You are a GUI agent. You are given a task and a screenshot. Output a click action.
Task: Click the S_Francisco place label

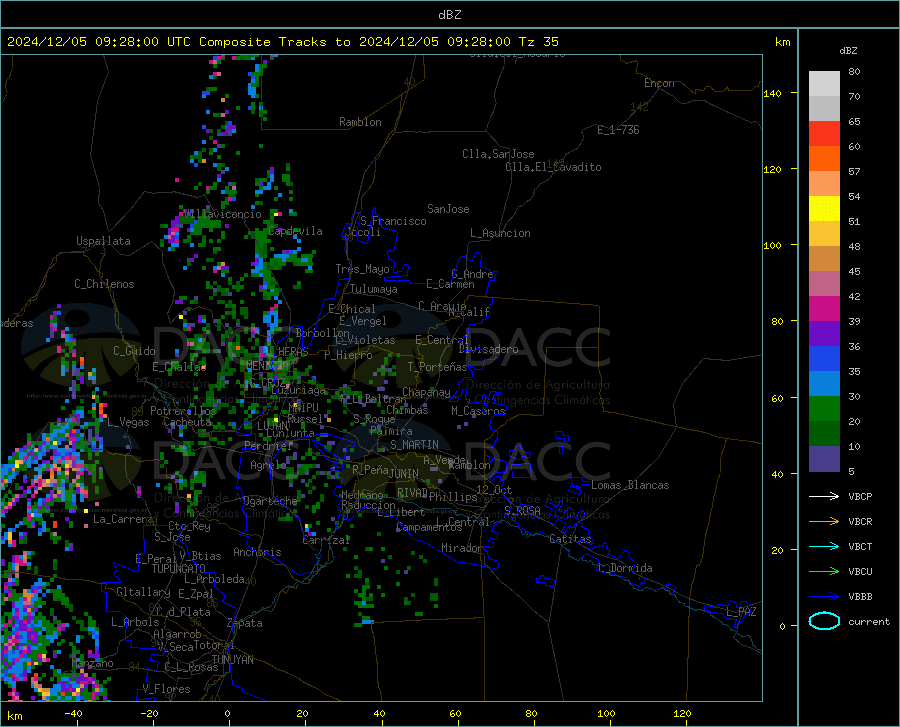393,221
